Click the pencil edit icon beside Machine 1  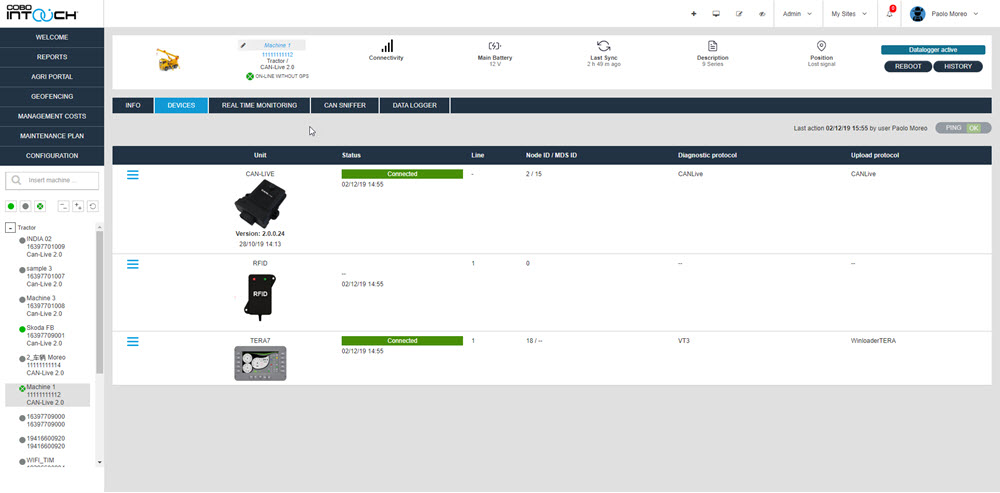243,45
